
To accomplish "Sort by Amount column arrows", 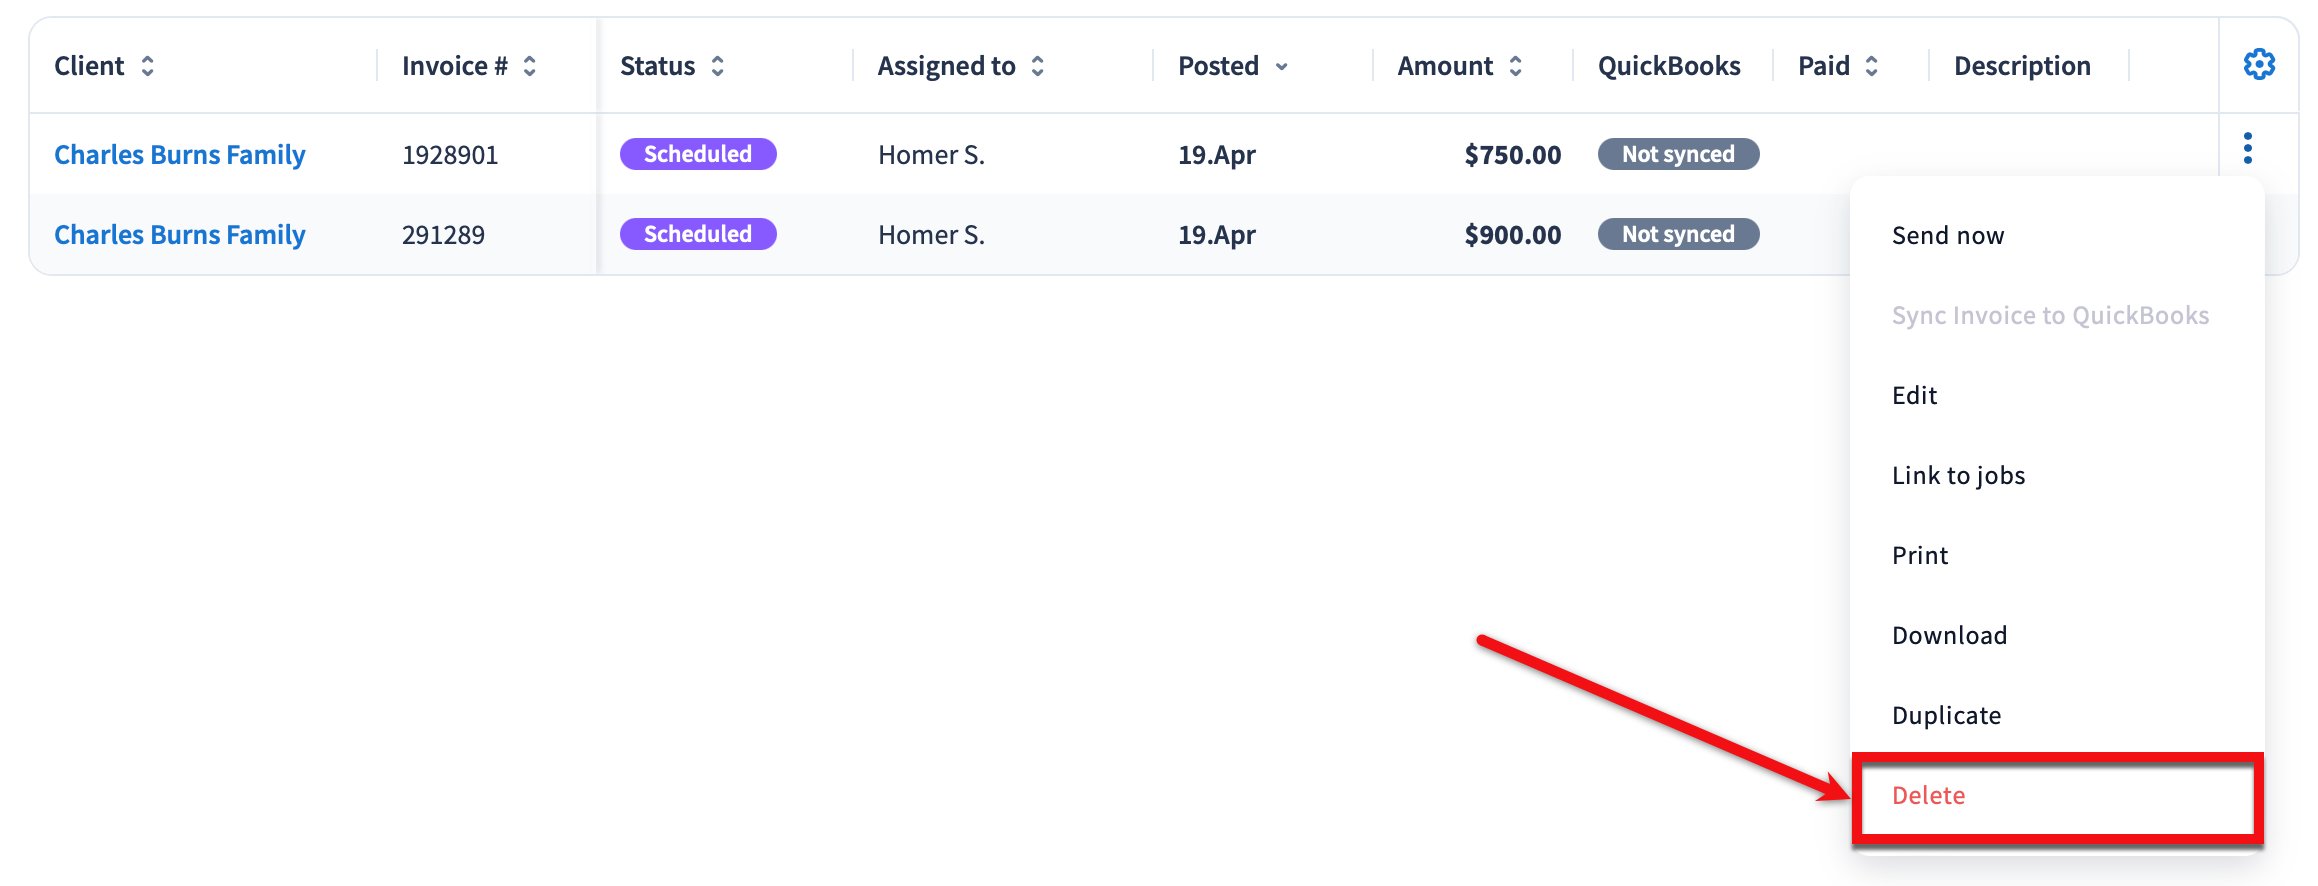I will [x=1516, y=66].
